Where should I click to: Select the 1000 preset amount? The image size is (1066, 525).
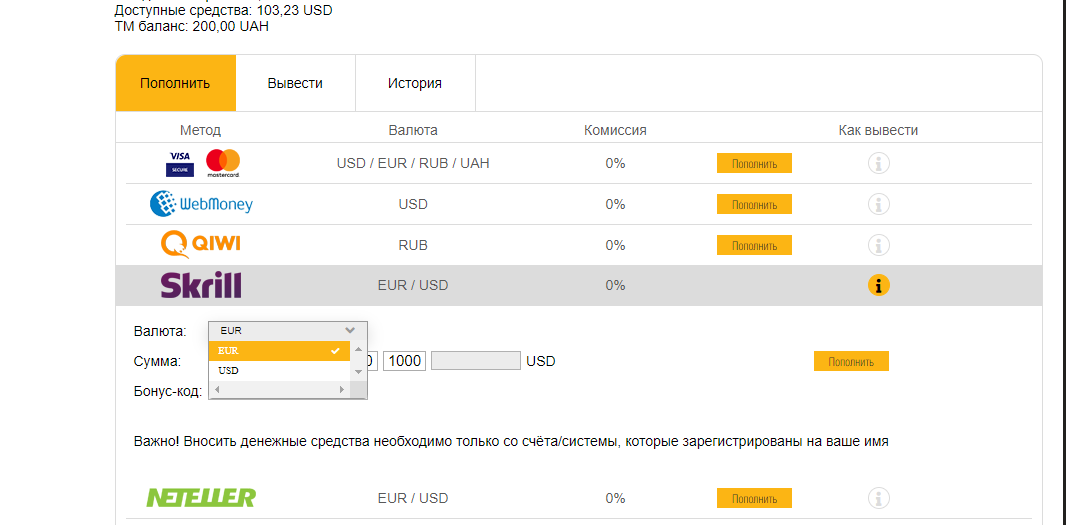tap(405, 361)
